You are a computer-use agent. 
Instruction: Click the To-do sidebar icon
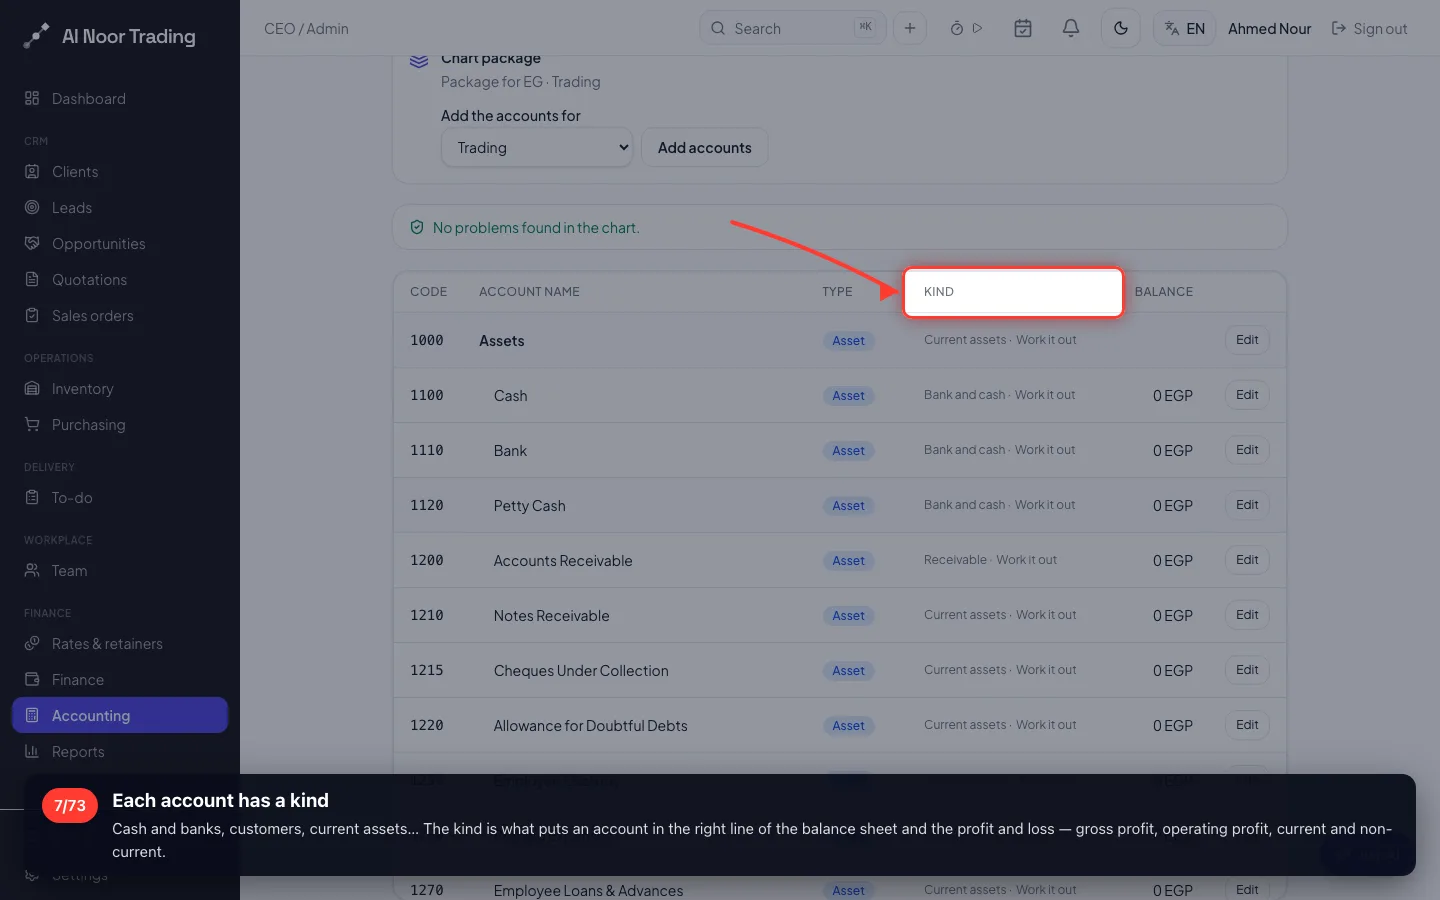32,497
